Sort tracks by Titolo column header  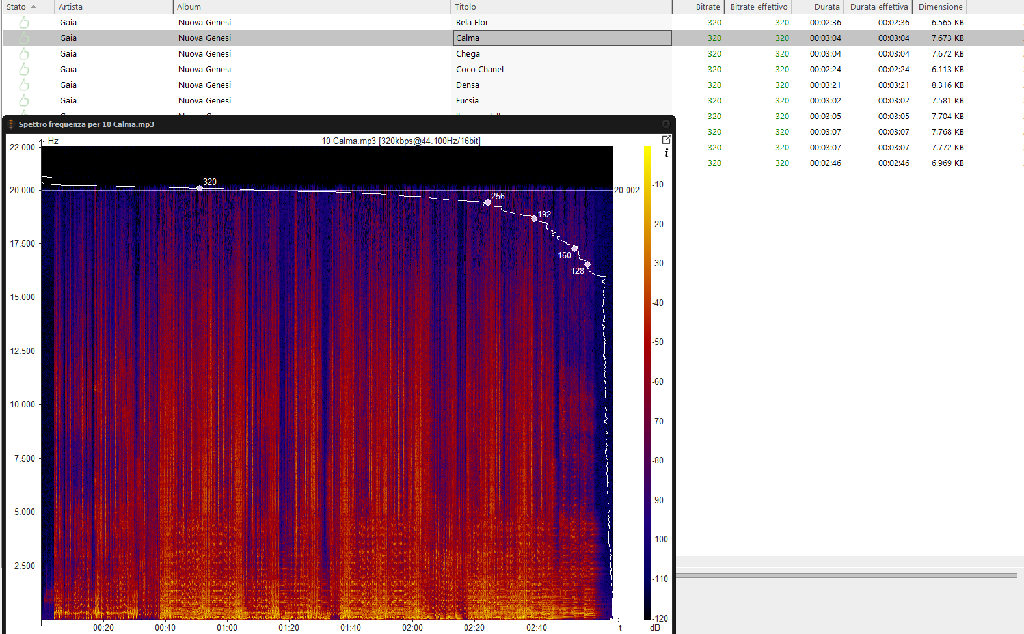click(562, 7)
